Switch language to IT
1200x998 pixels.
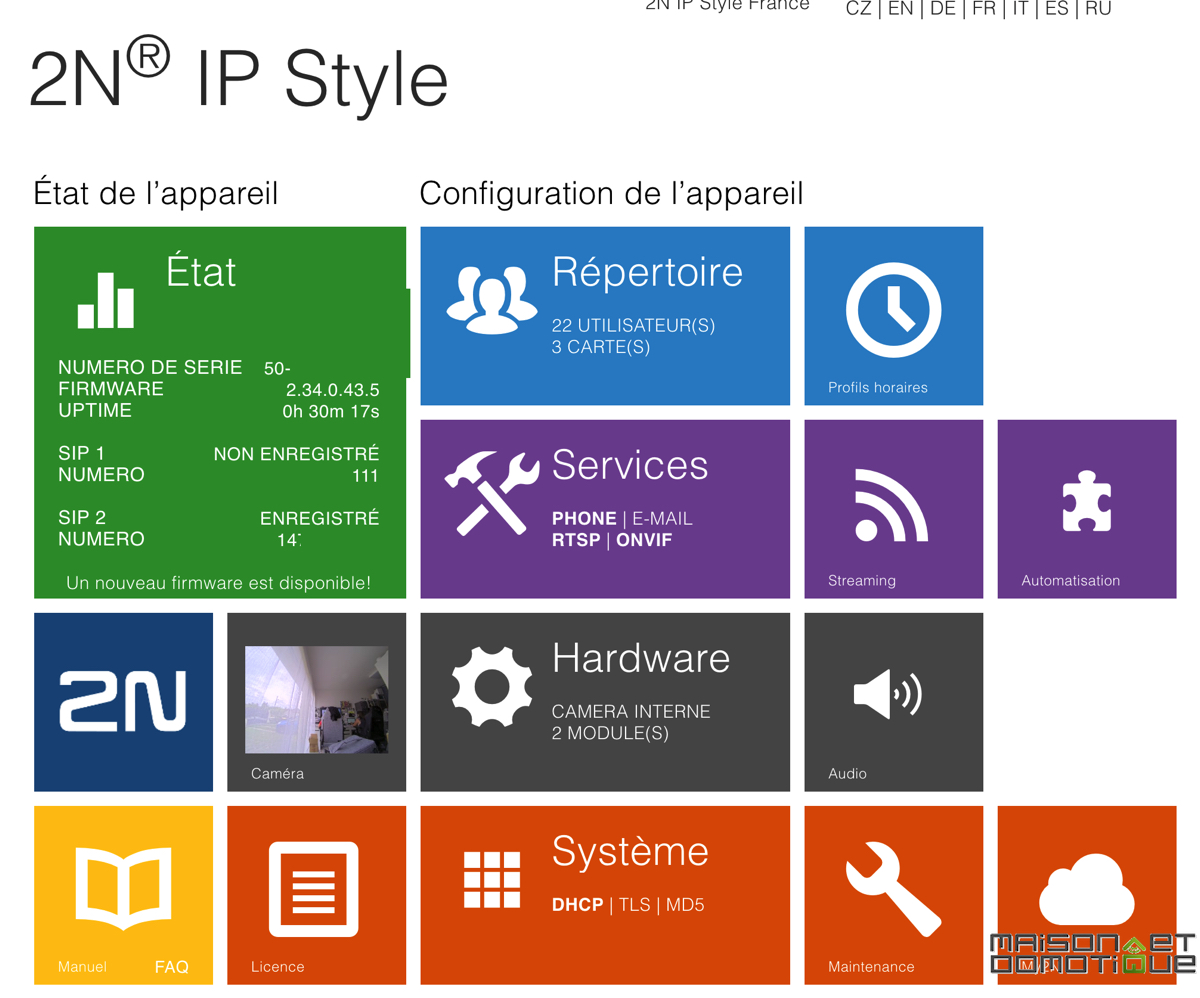[1020, 9]
